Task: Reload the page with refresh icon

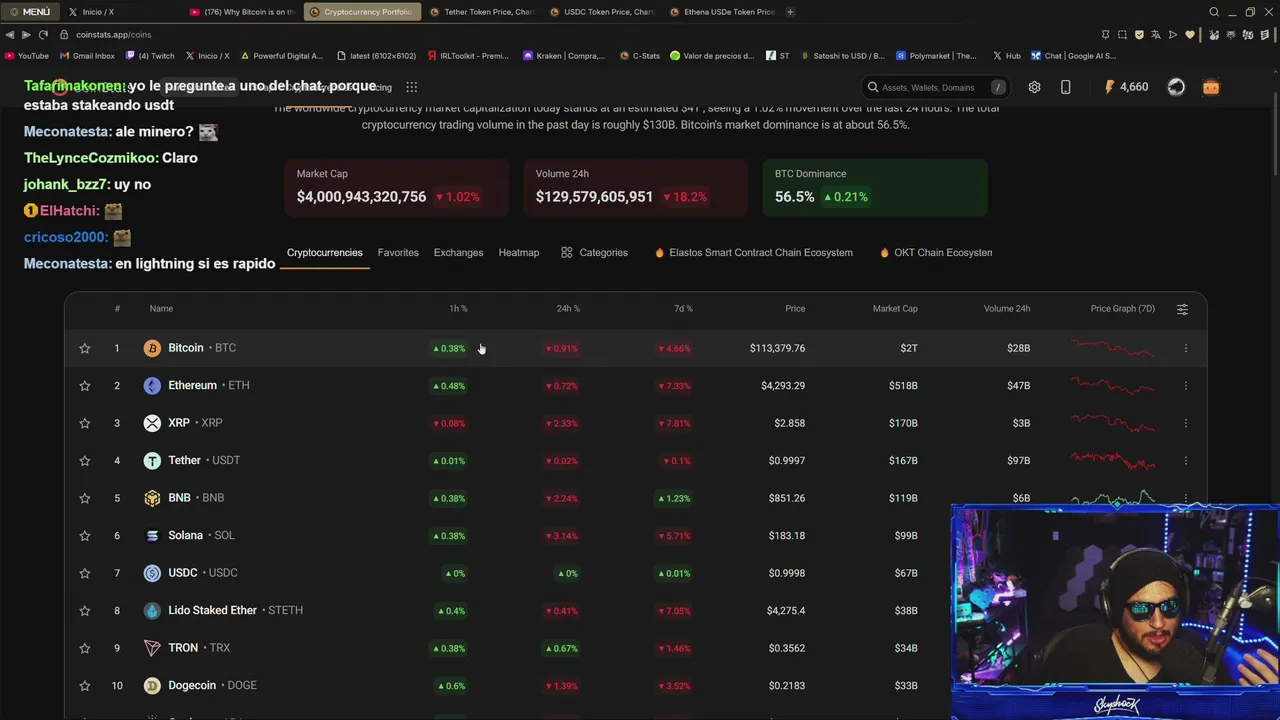Action: 43,34
